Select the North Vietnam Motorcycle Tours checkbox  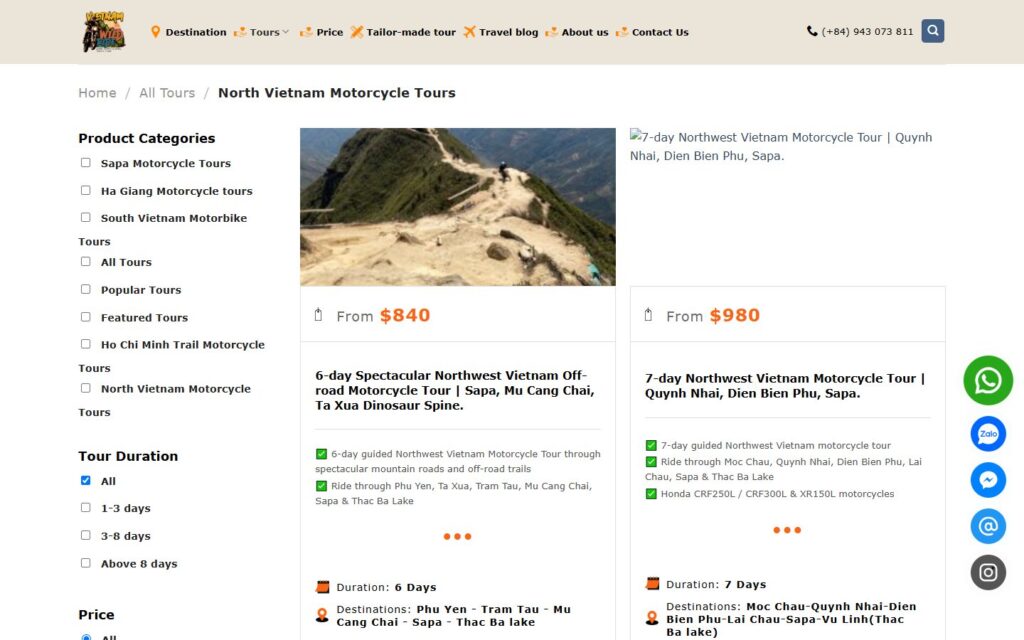86,388
